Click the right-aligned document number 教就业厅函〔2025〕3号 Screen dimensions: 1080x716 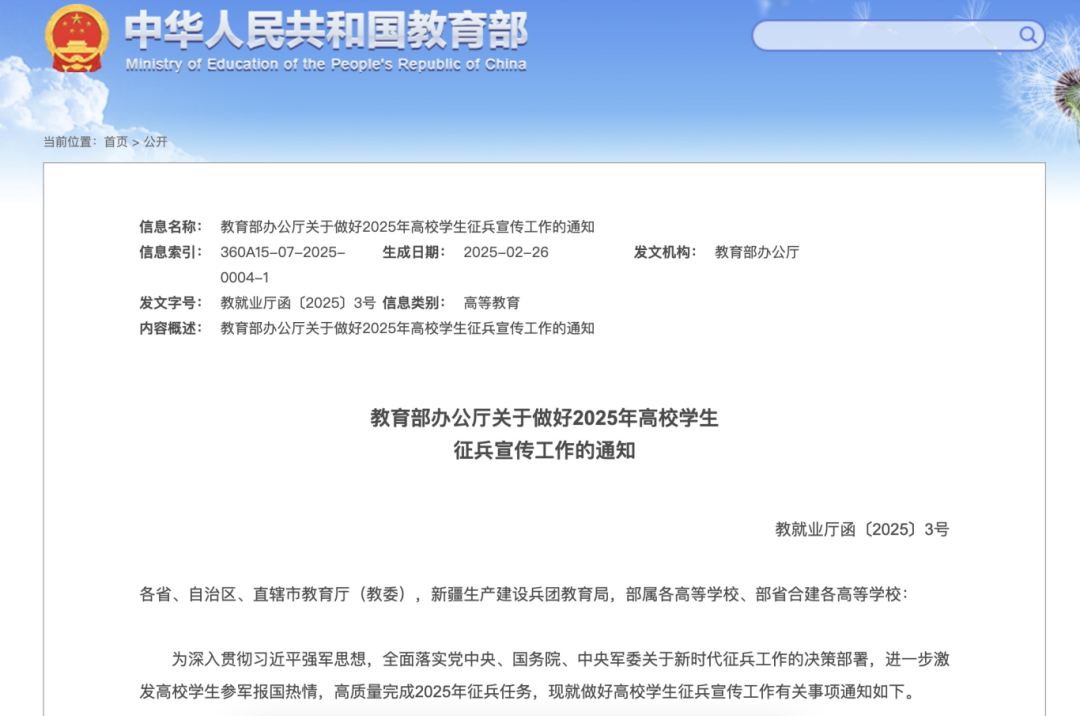tap(862, 529)
